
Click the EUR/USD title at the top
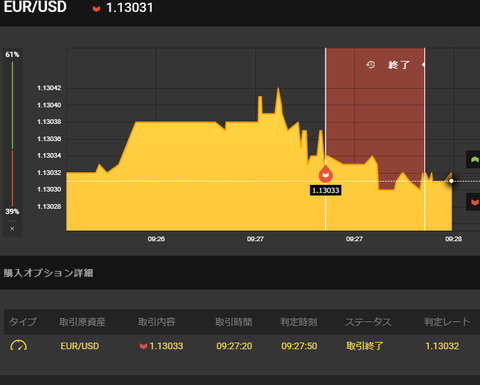click(x=35, y=7)
